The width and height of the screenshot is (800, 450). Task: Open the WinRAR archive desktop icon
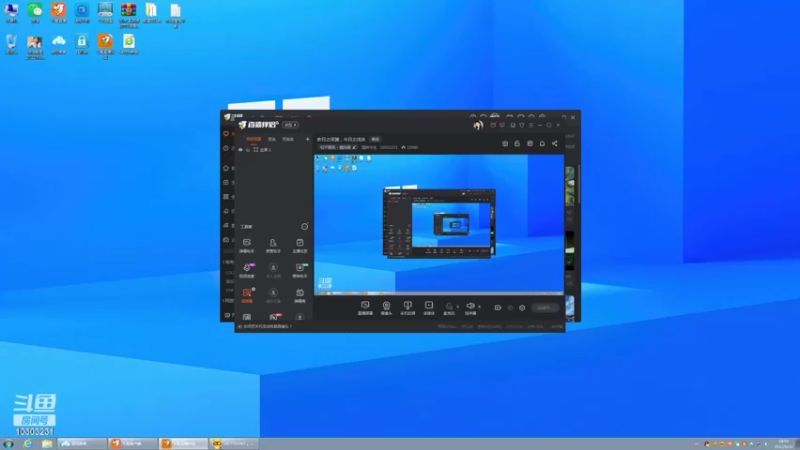pos(129,14)
